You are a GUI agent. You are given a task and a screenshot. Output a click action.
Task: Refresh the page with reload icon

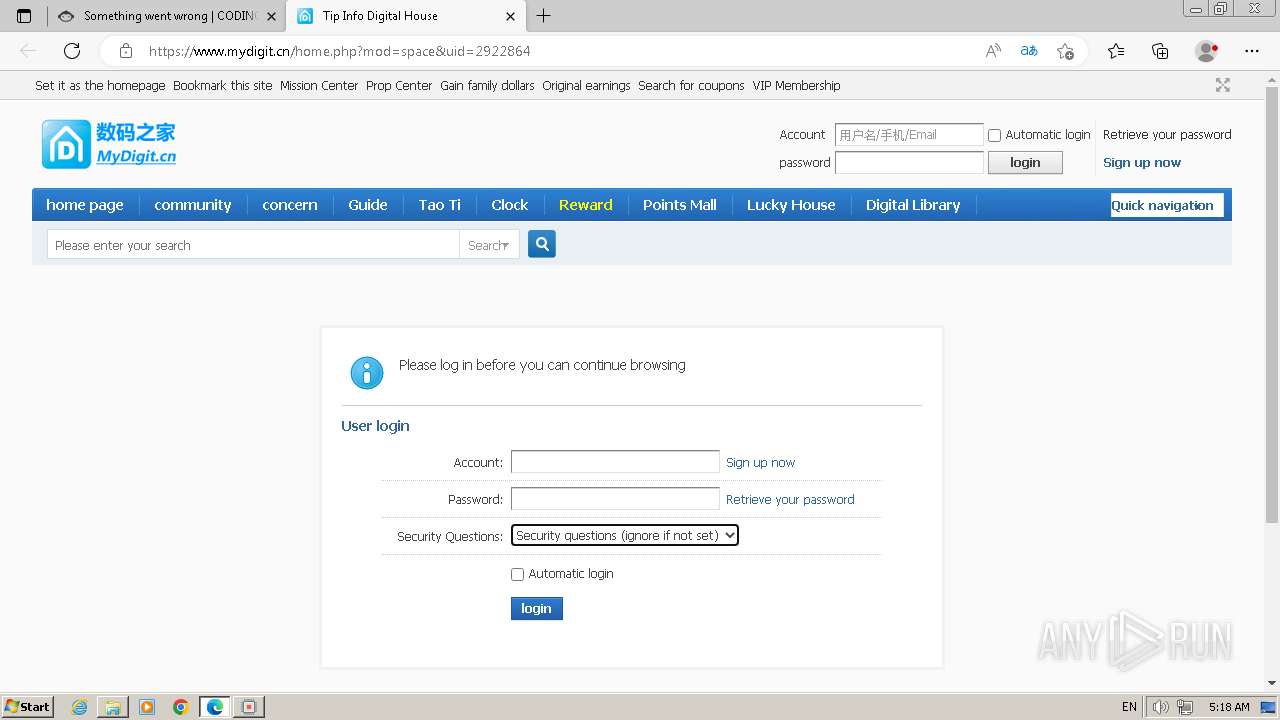[x=72, y=51]
